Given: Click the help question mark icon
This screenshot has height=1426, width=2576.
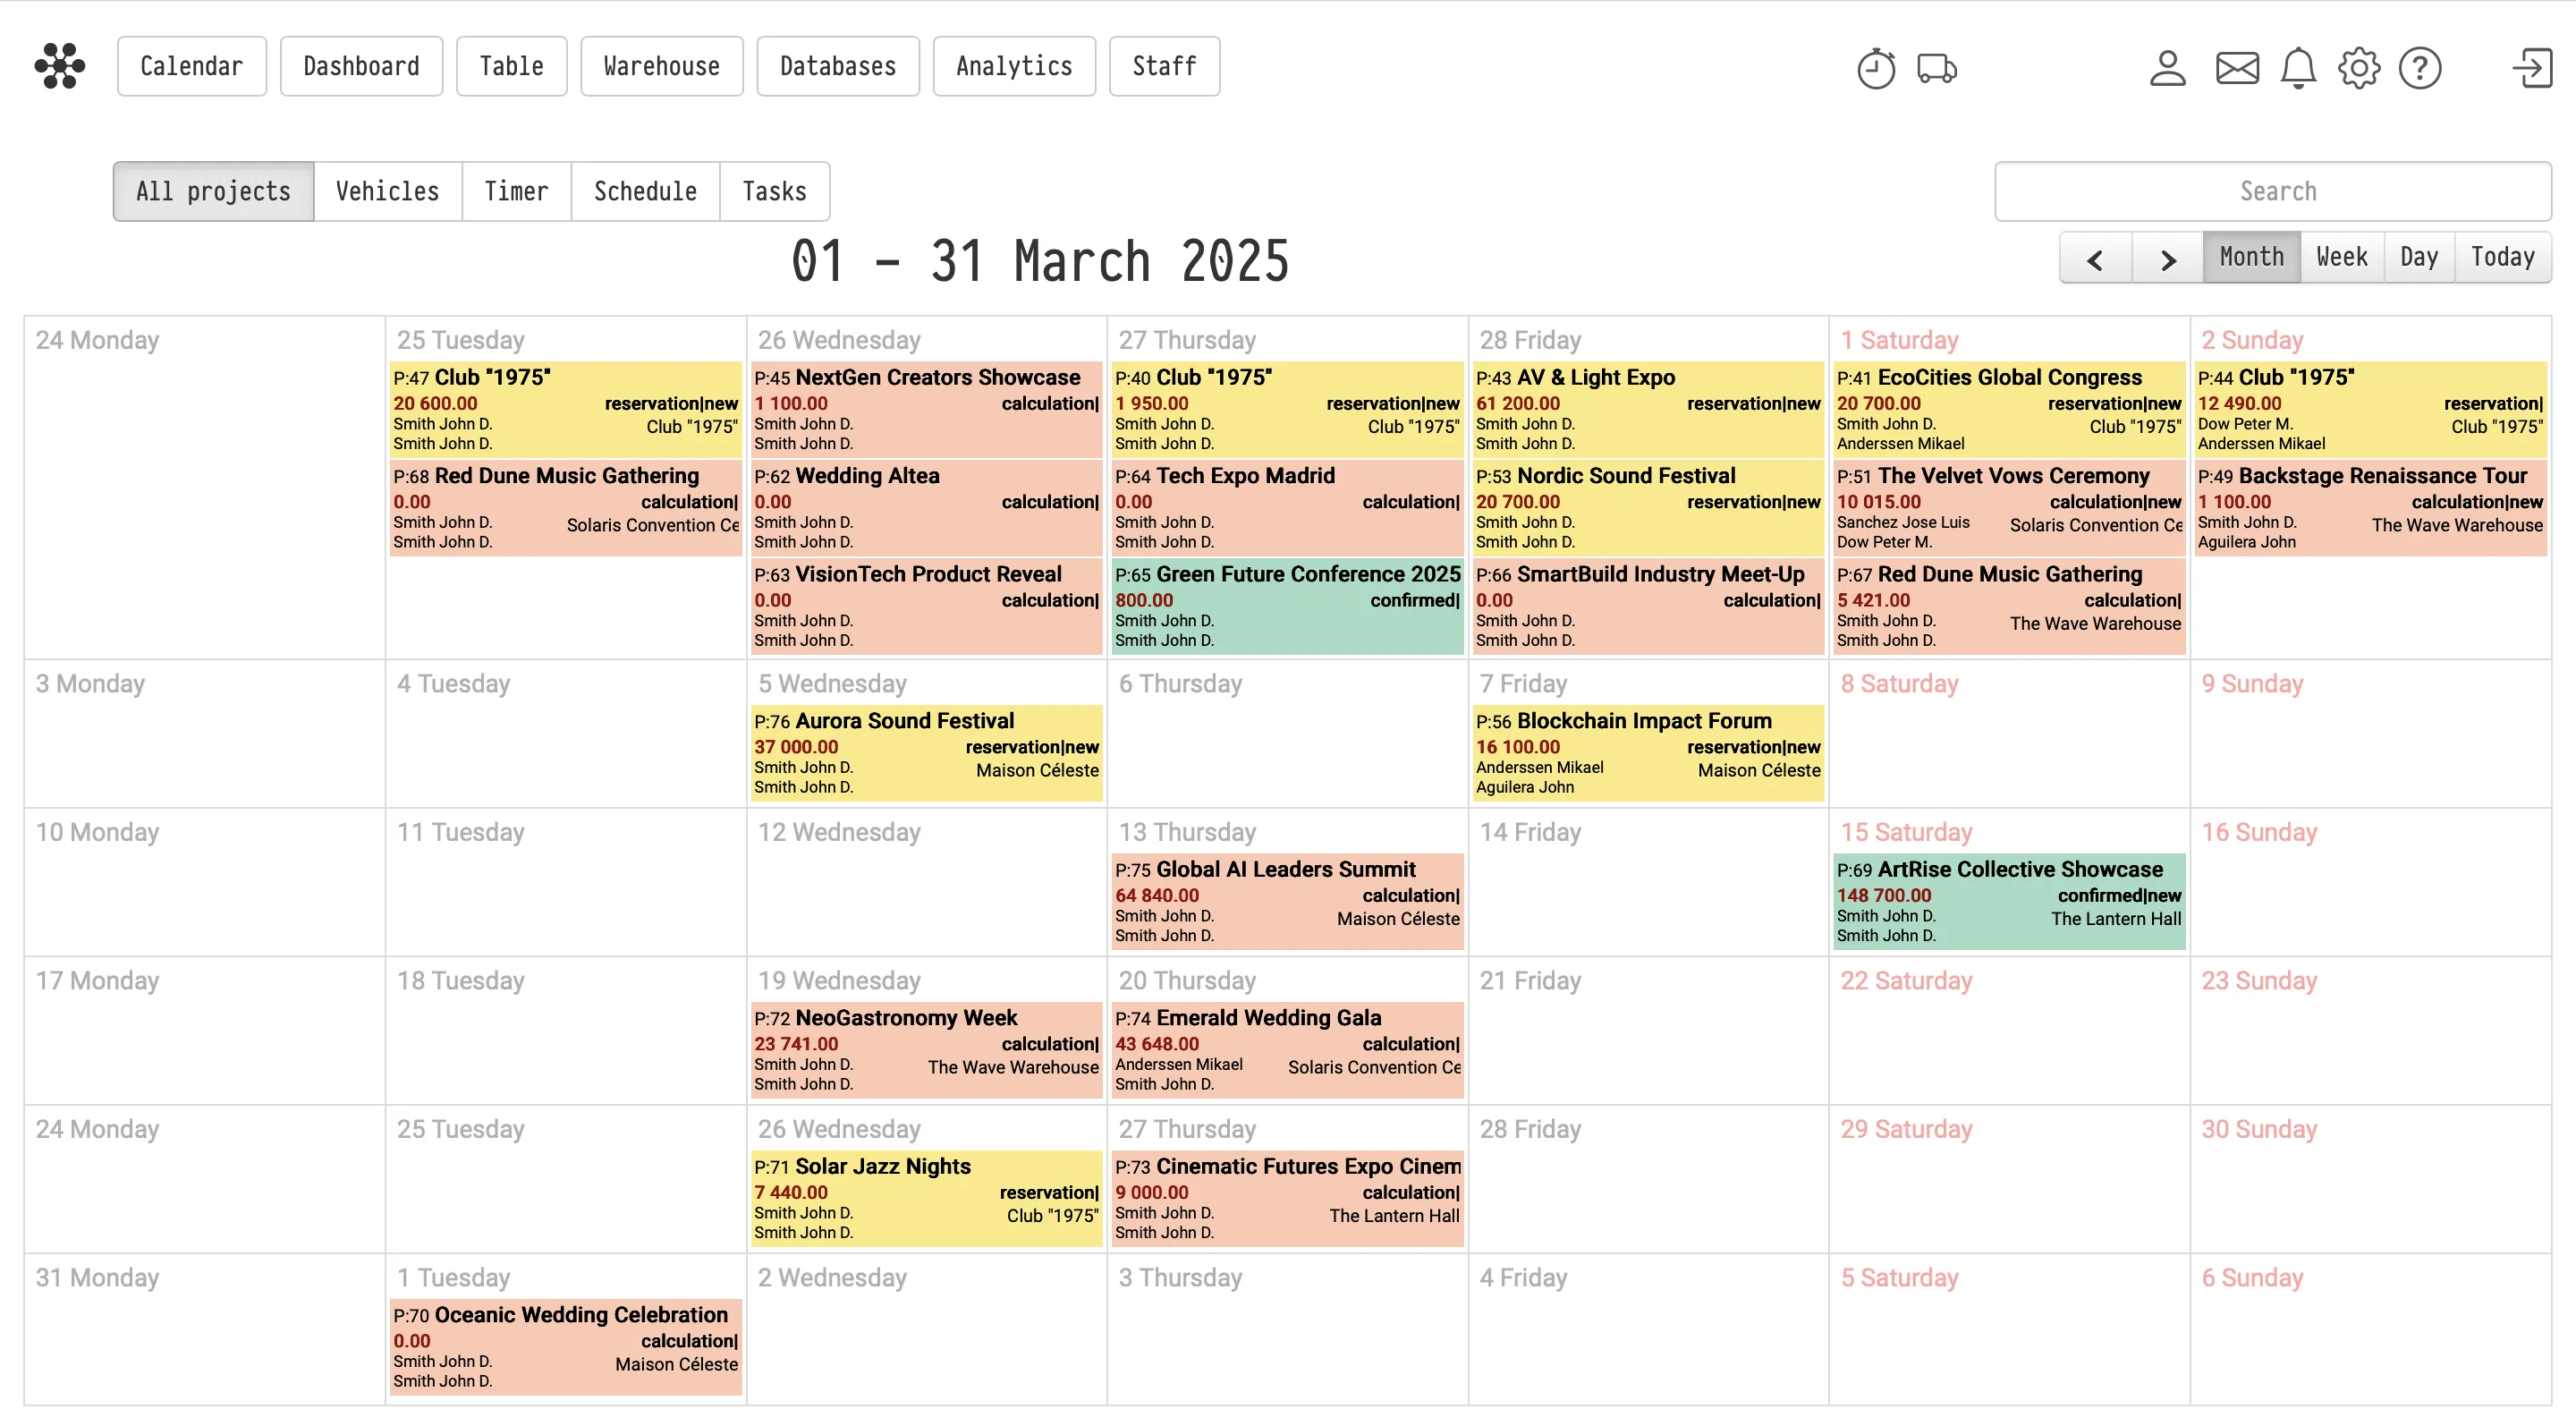Looking at the screenshot, I should coord(2420,68).
